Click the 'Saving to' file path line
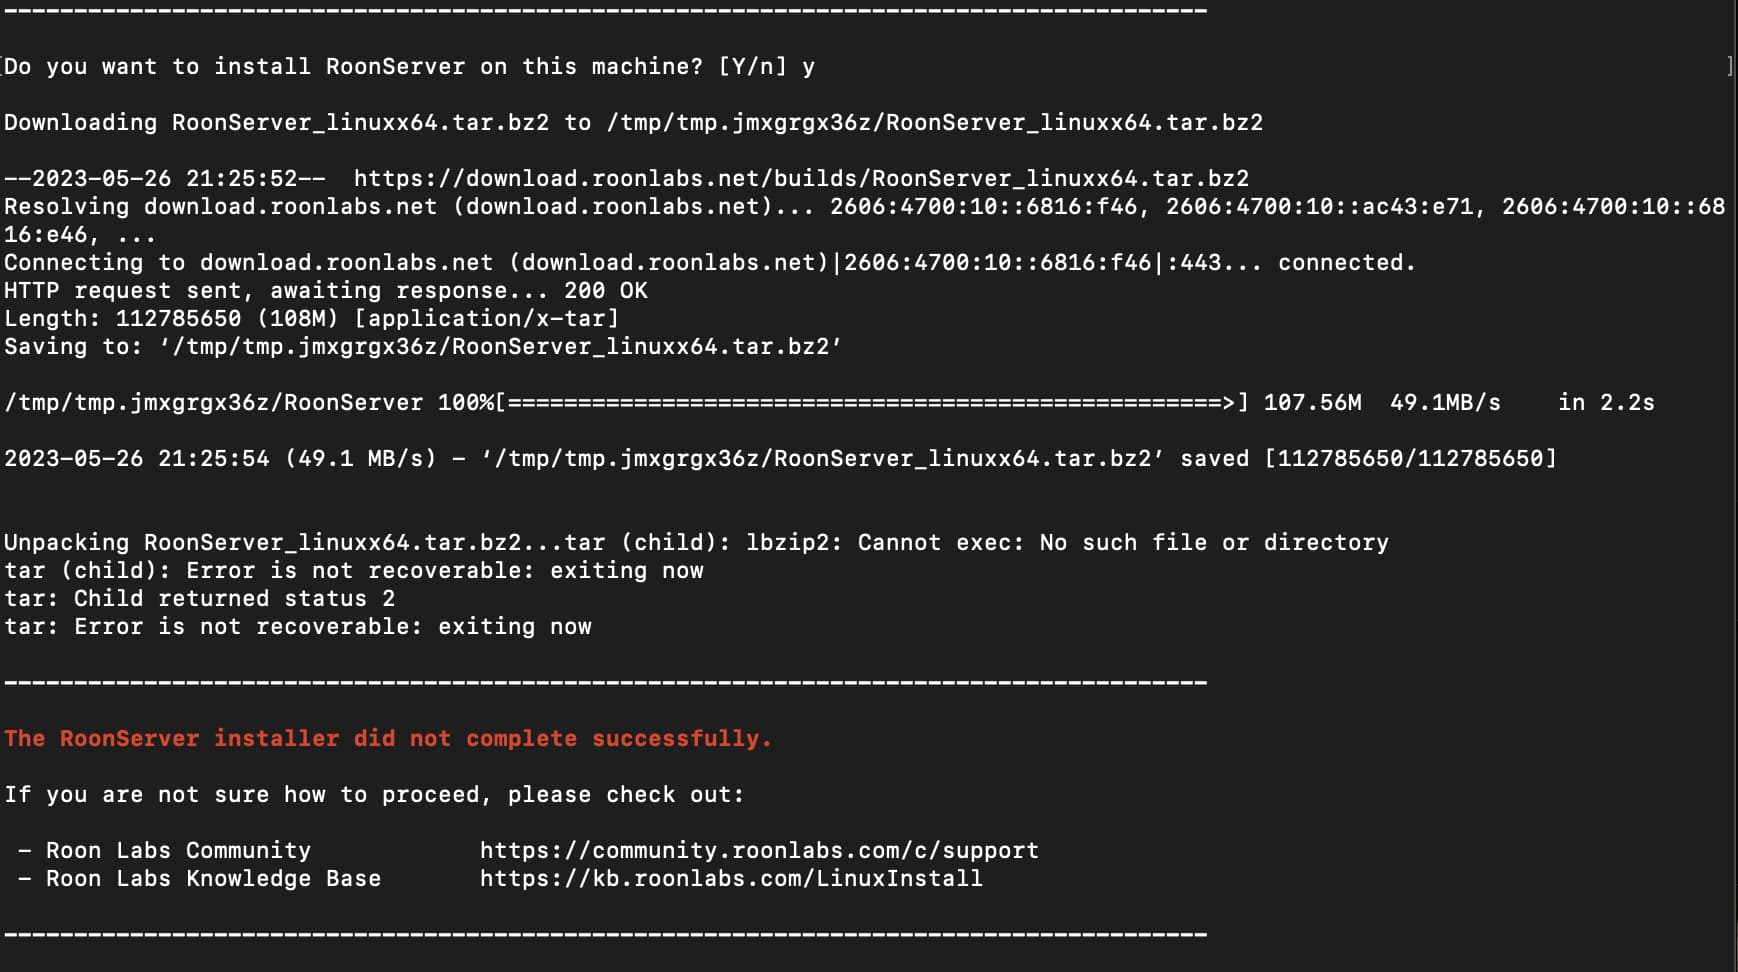The width and height of the screenshot is (1738, 972). [423, 347]
